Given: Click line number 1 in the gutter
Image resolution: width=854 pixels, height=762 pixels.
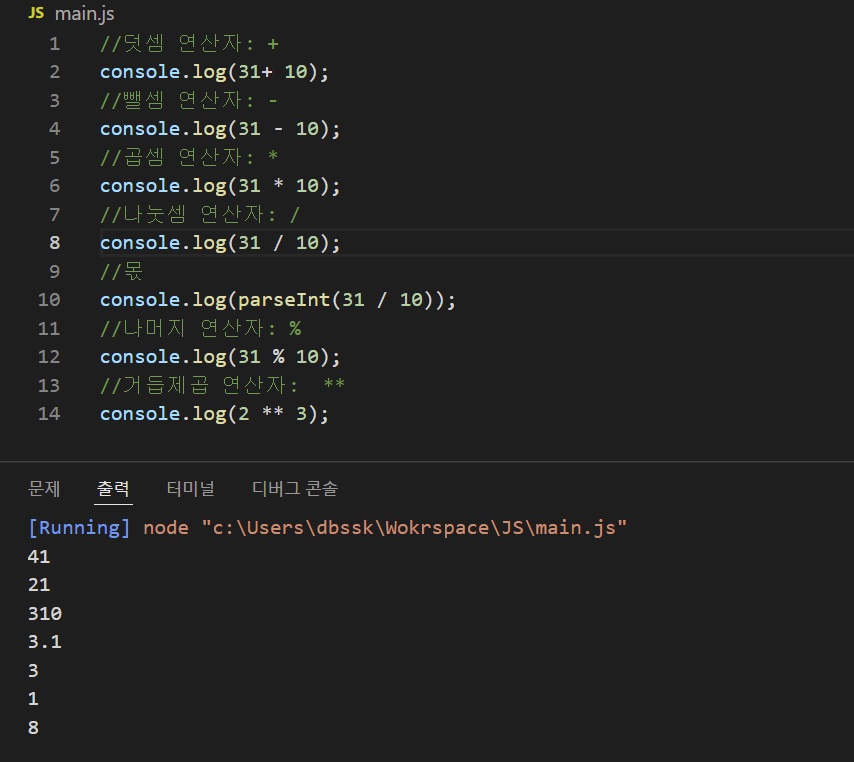Looking at the screenshot, I should (54, 44).
